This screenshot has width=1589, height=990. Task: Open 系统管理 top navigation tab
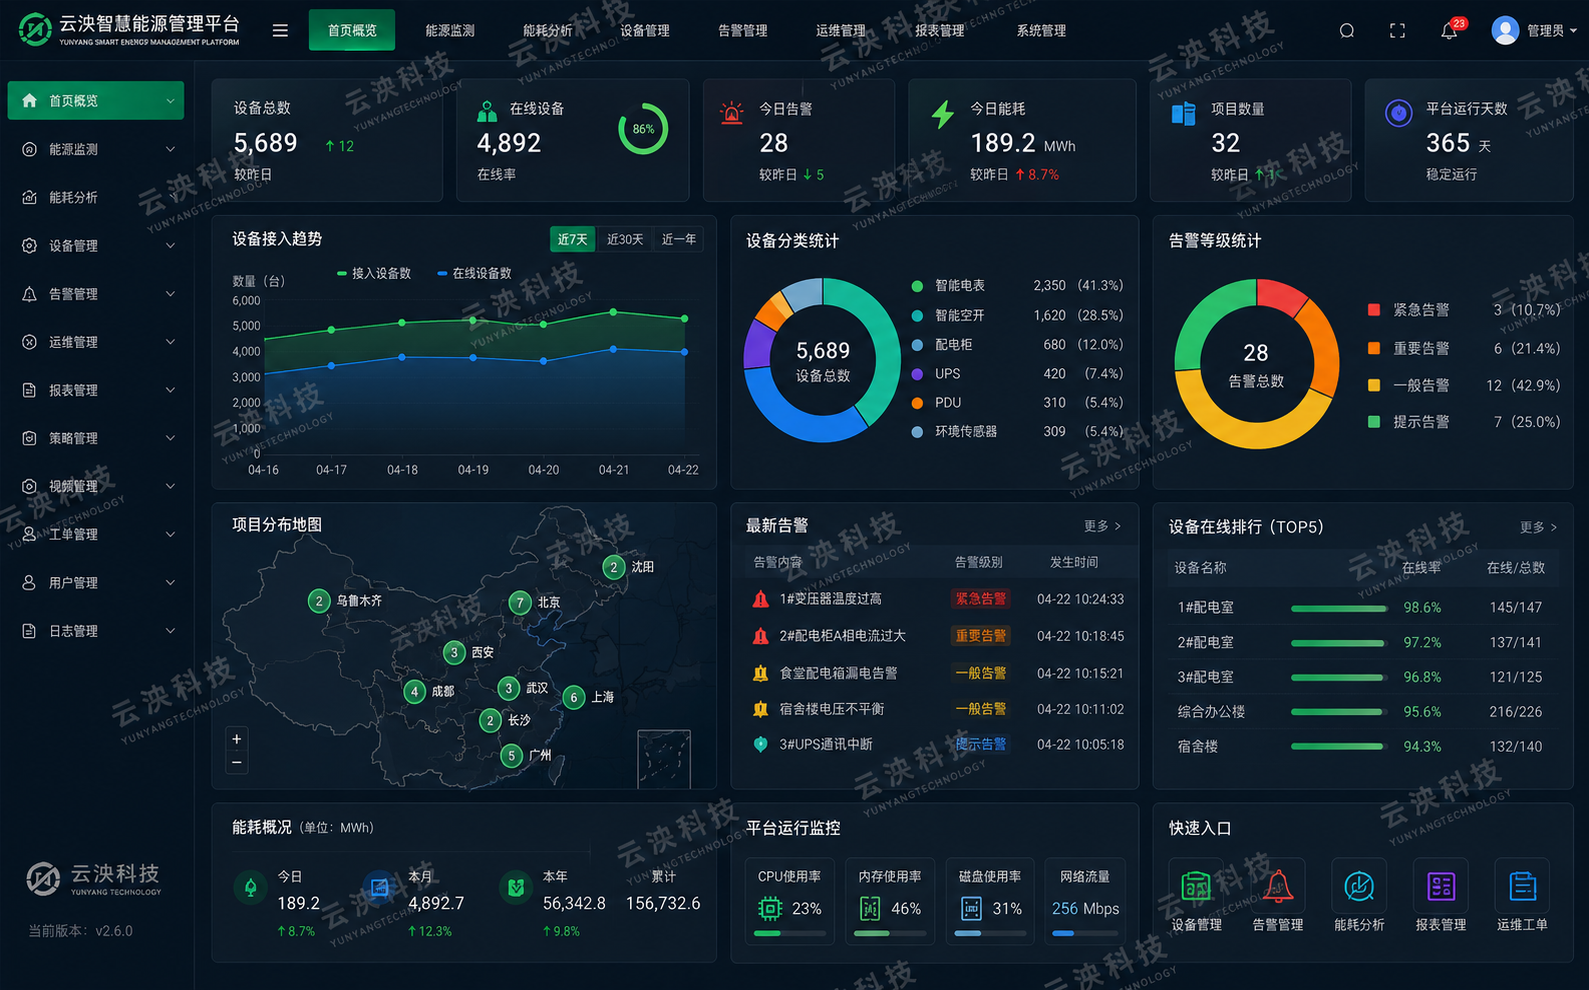click(x=1041, y=31)
